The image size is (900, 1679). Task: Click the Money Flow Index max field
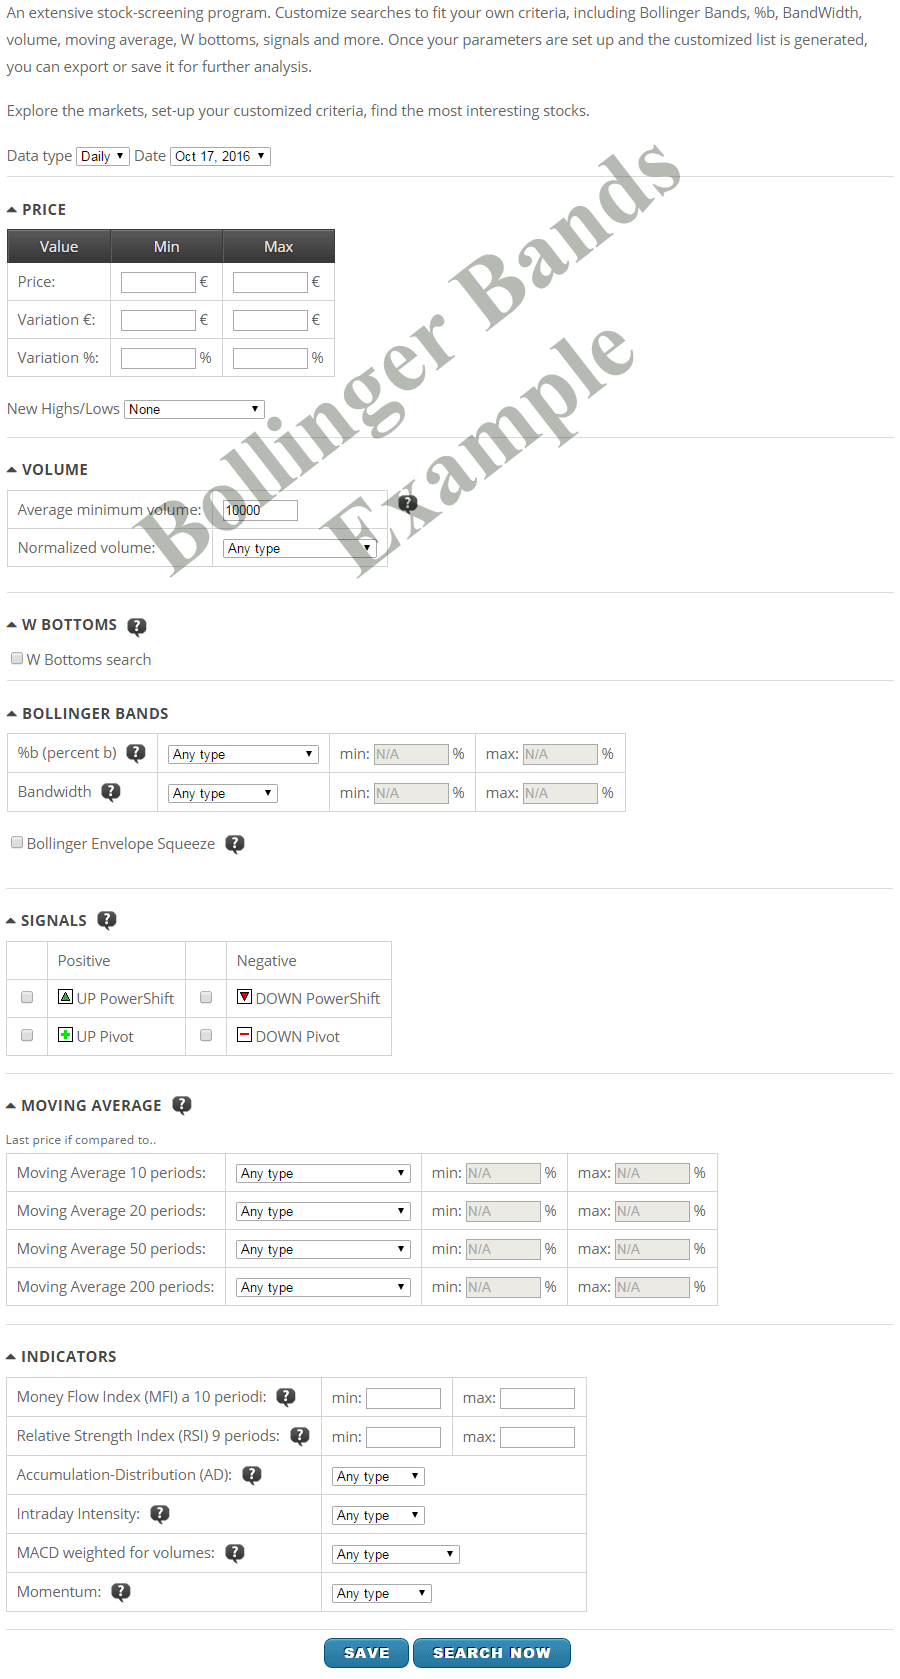click(537, 1398)
